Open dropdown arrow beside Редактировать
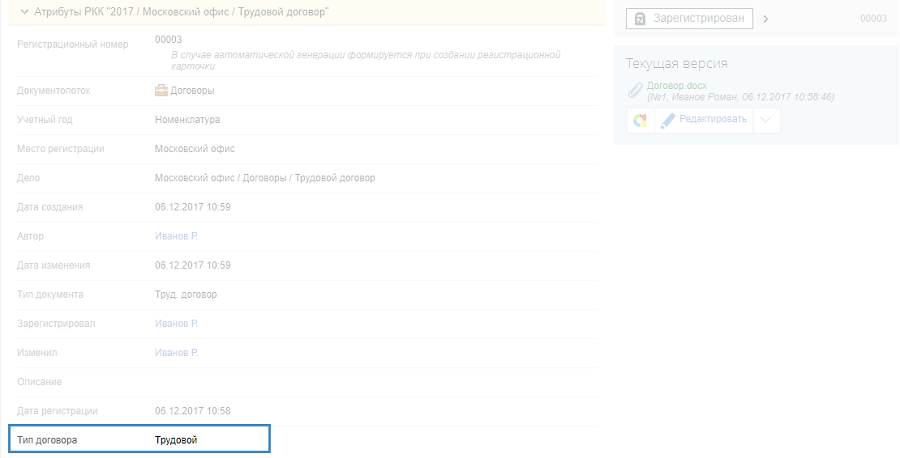 [766, 120]
